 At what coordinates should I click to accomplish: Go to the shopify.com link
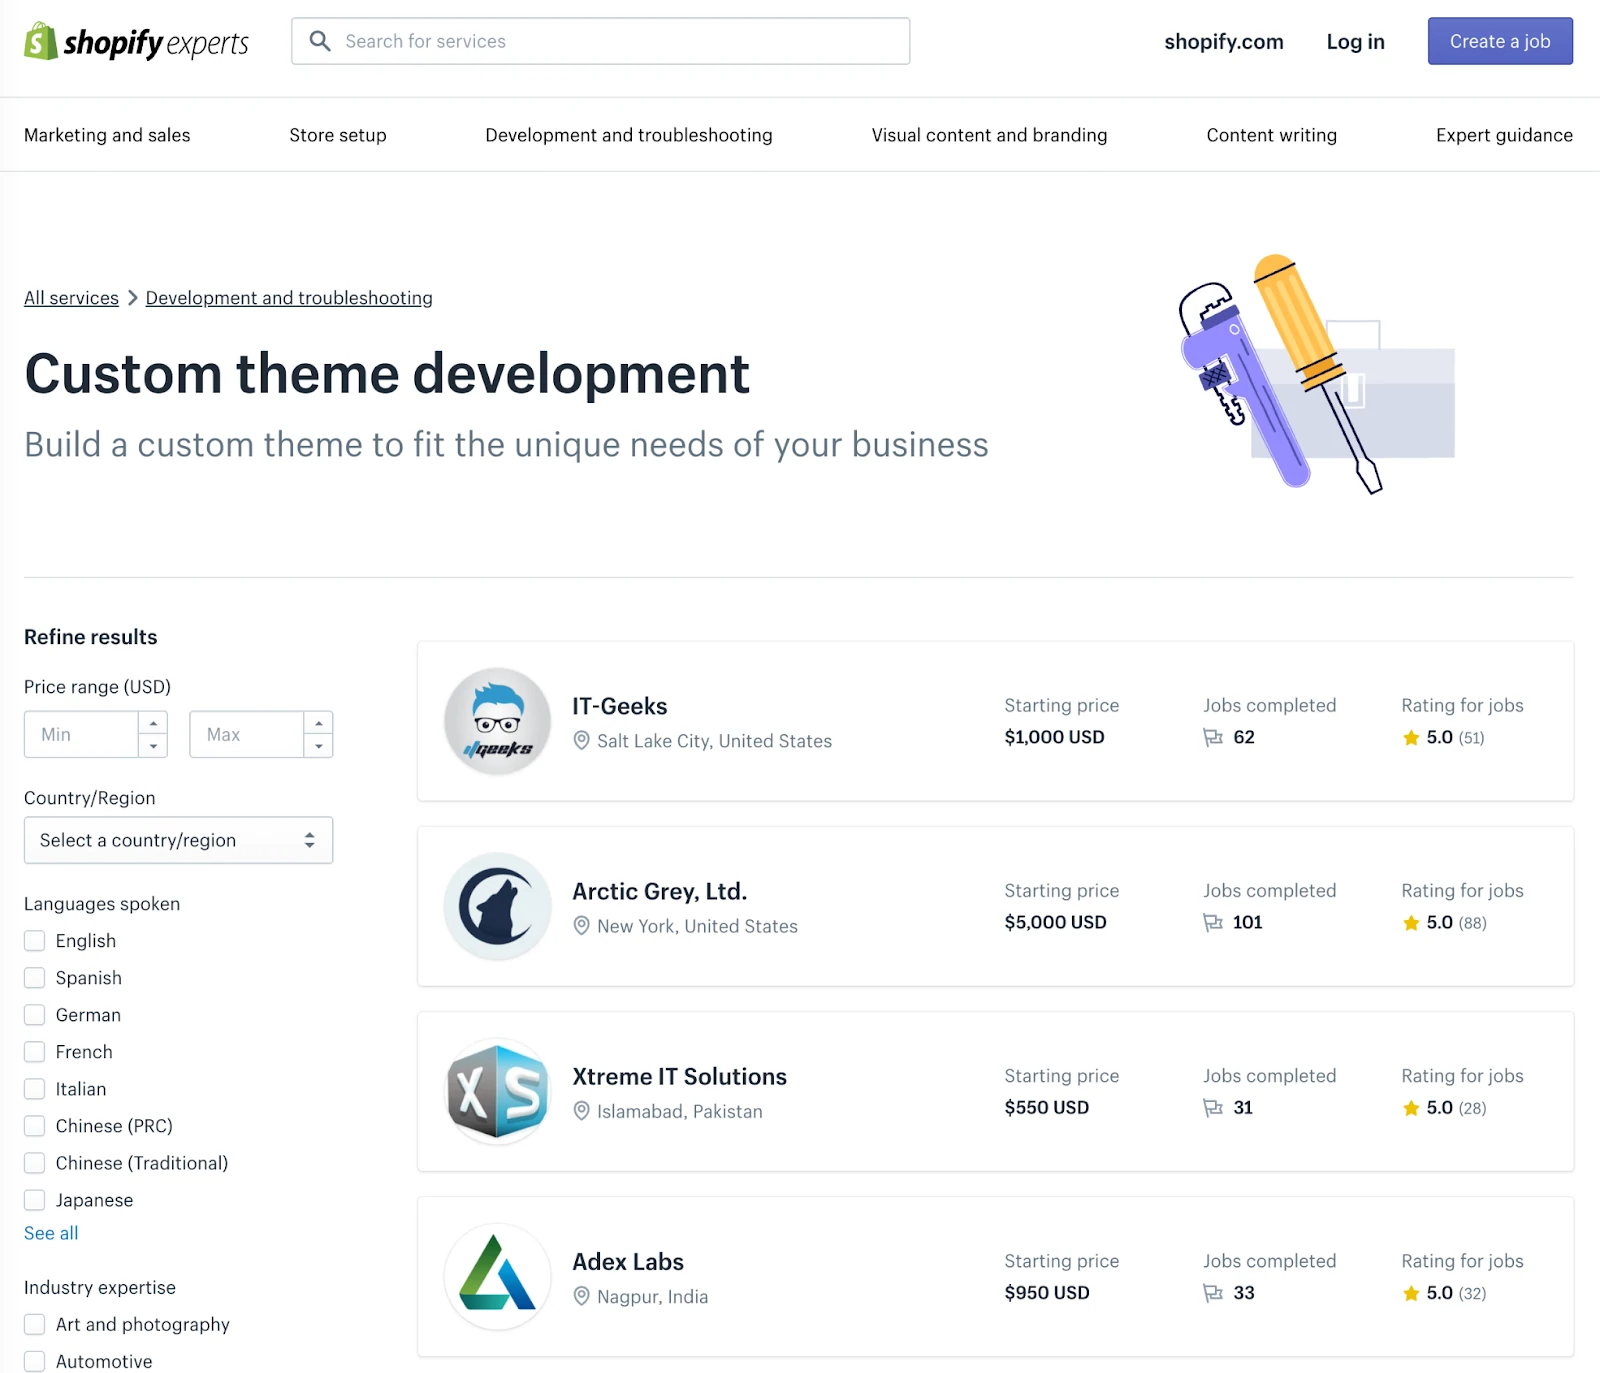(1224, 42)
